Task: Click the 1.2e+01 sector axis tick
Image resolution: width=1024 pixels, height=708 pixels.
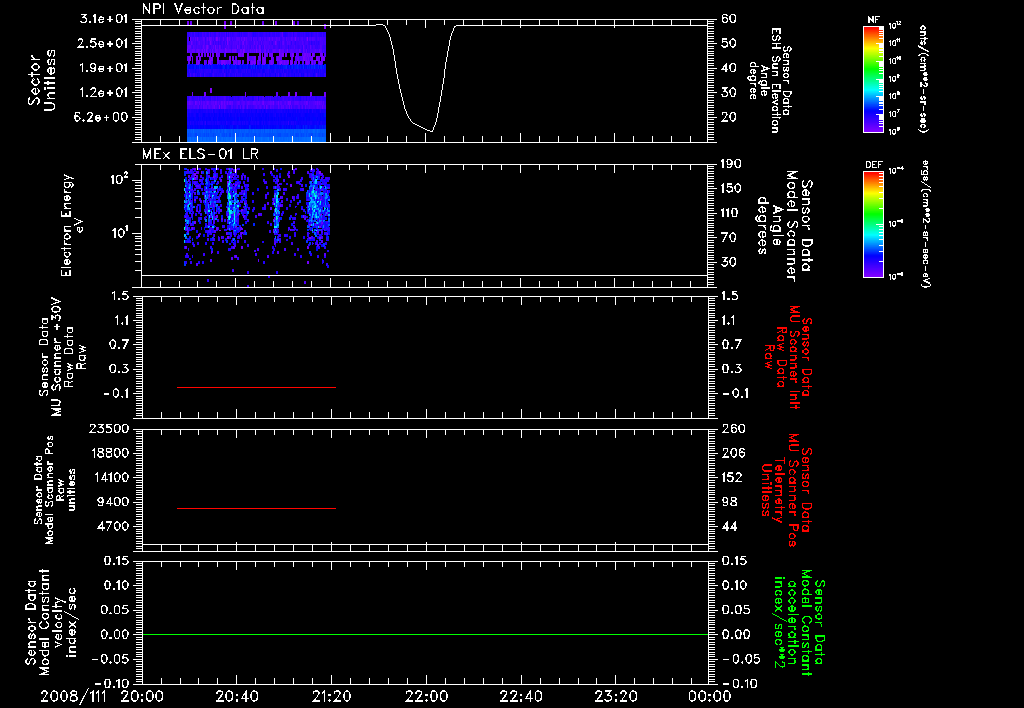Action: pos(104,93)
